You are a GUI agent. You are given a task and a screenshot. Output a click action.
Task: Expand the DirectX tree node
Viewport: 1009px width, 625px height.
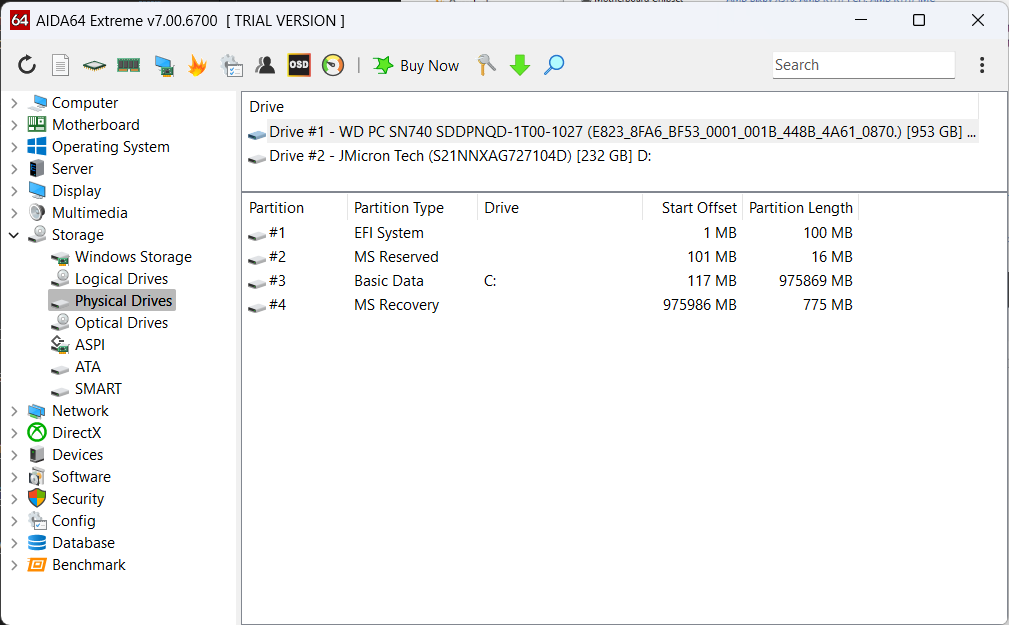pyautogui.click(x=14, y=433)
